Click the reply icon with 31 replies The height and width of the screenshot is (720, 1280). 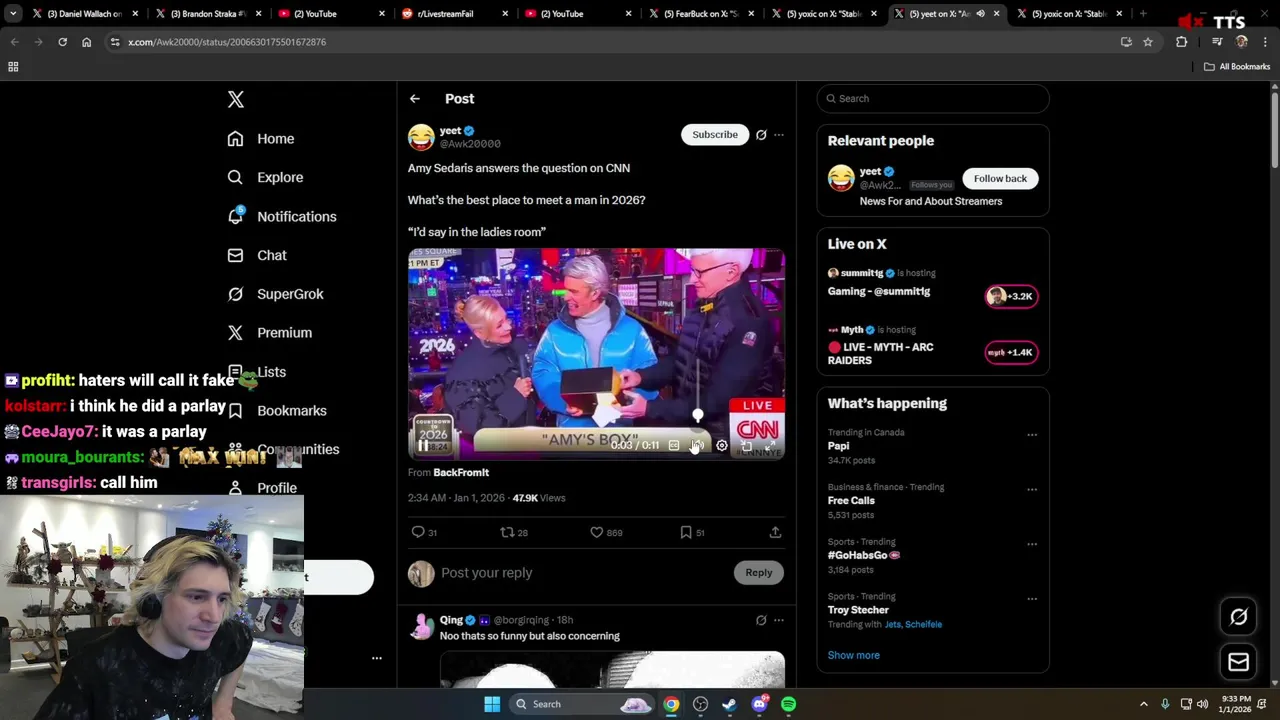tap(418, 532)
